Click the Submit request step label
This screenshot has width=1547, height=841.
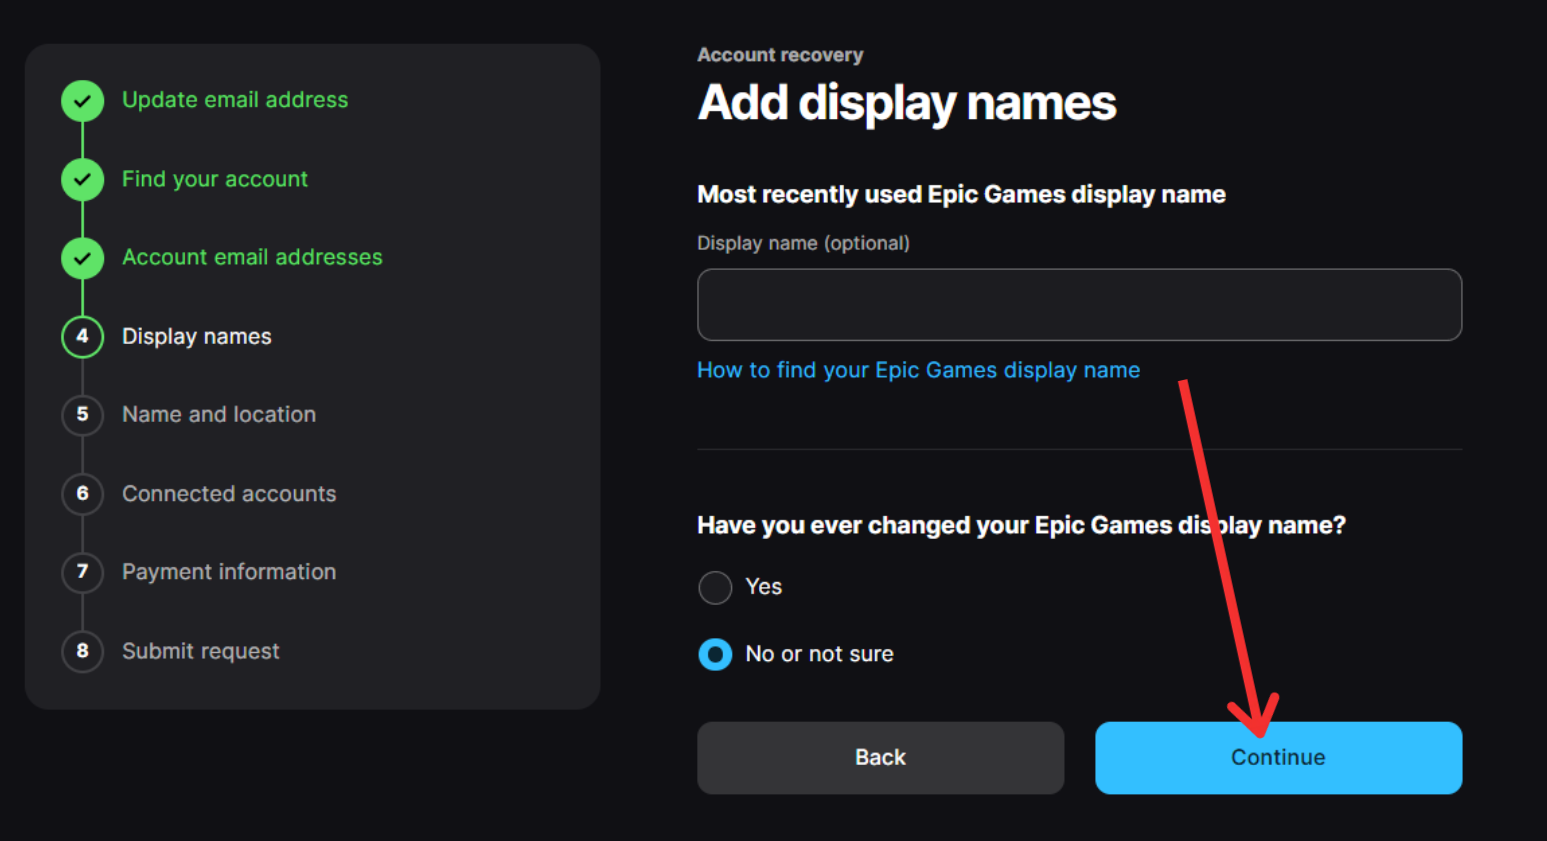click(x=201, y=651)
